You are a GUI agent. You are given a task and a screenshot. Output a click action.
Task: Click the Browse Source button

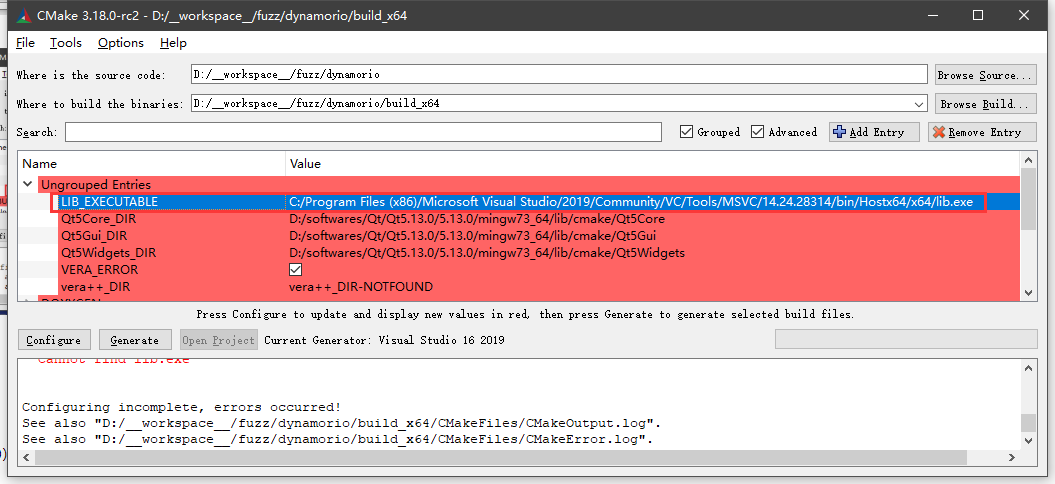(985, 75)
